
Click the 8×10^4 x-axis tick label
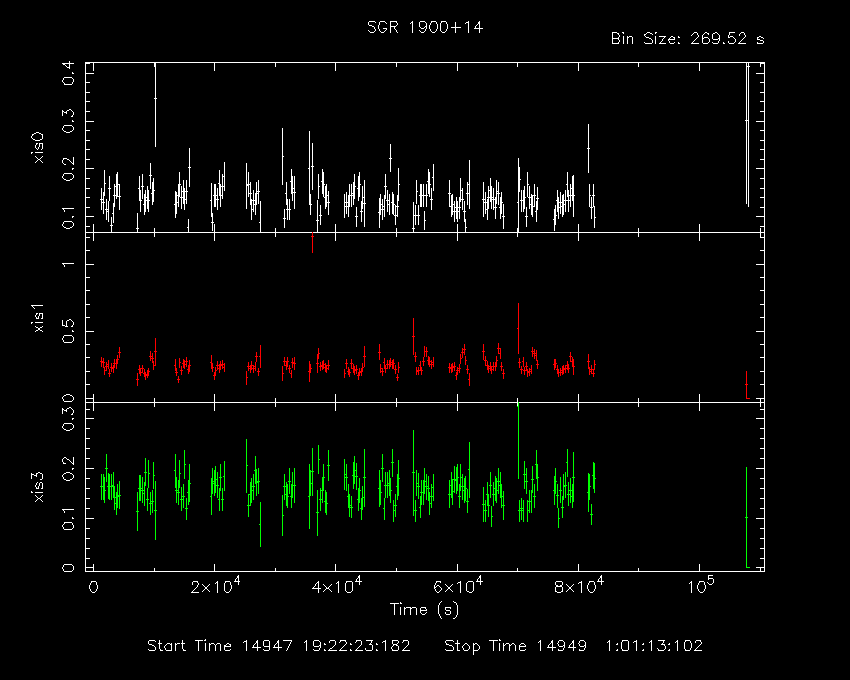[579, 586]
